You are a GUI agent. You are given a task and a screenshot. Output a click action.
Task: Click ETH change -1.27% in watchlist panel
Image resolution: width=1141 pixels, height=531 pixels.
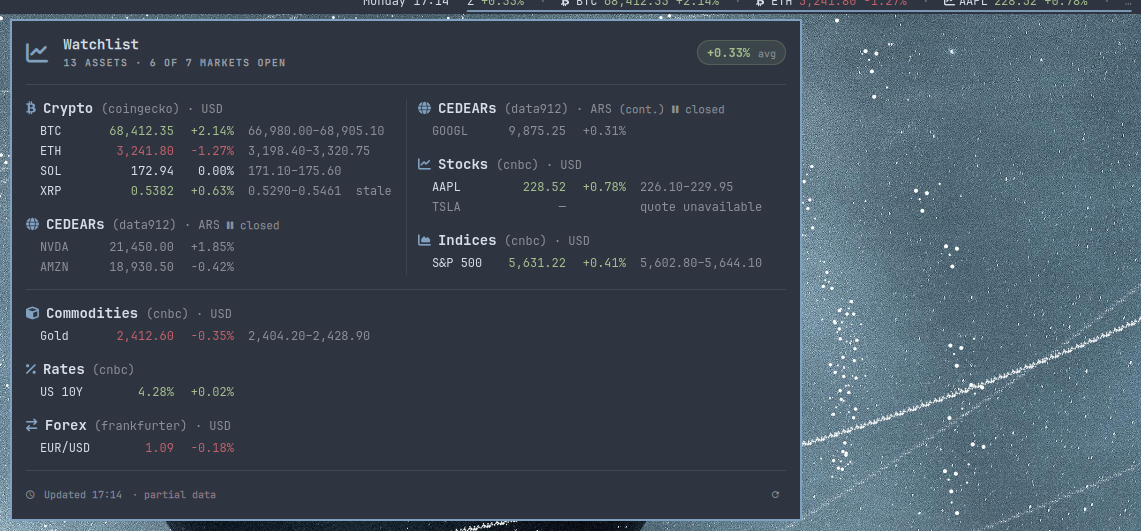click(212, 151)
